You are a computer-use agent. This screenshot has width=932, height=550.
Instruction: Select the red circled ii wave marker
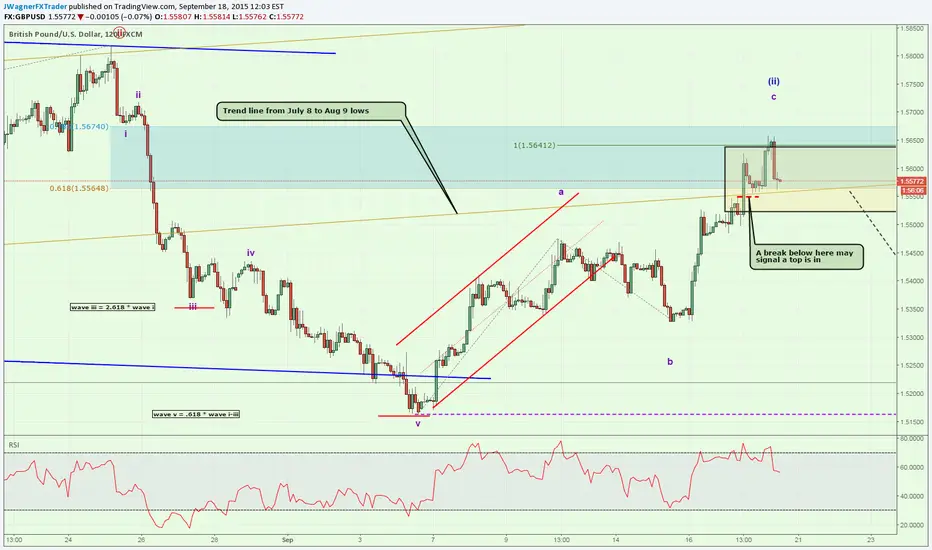pyautogui.click(x=119, y=32)
